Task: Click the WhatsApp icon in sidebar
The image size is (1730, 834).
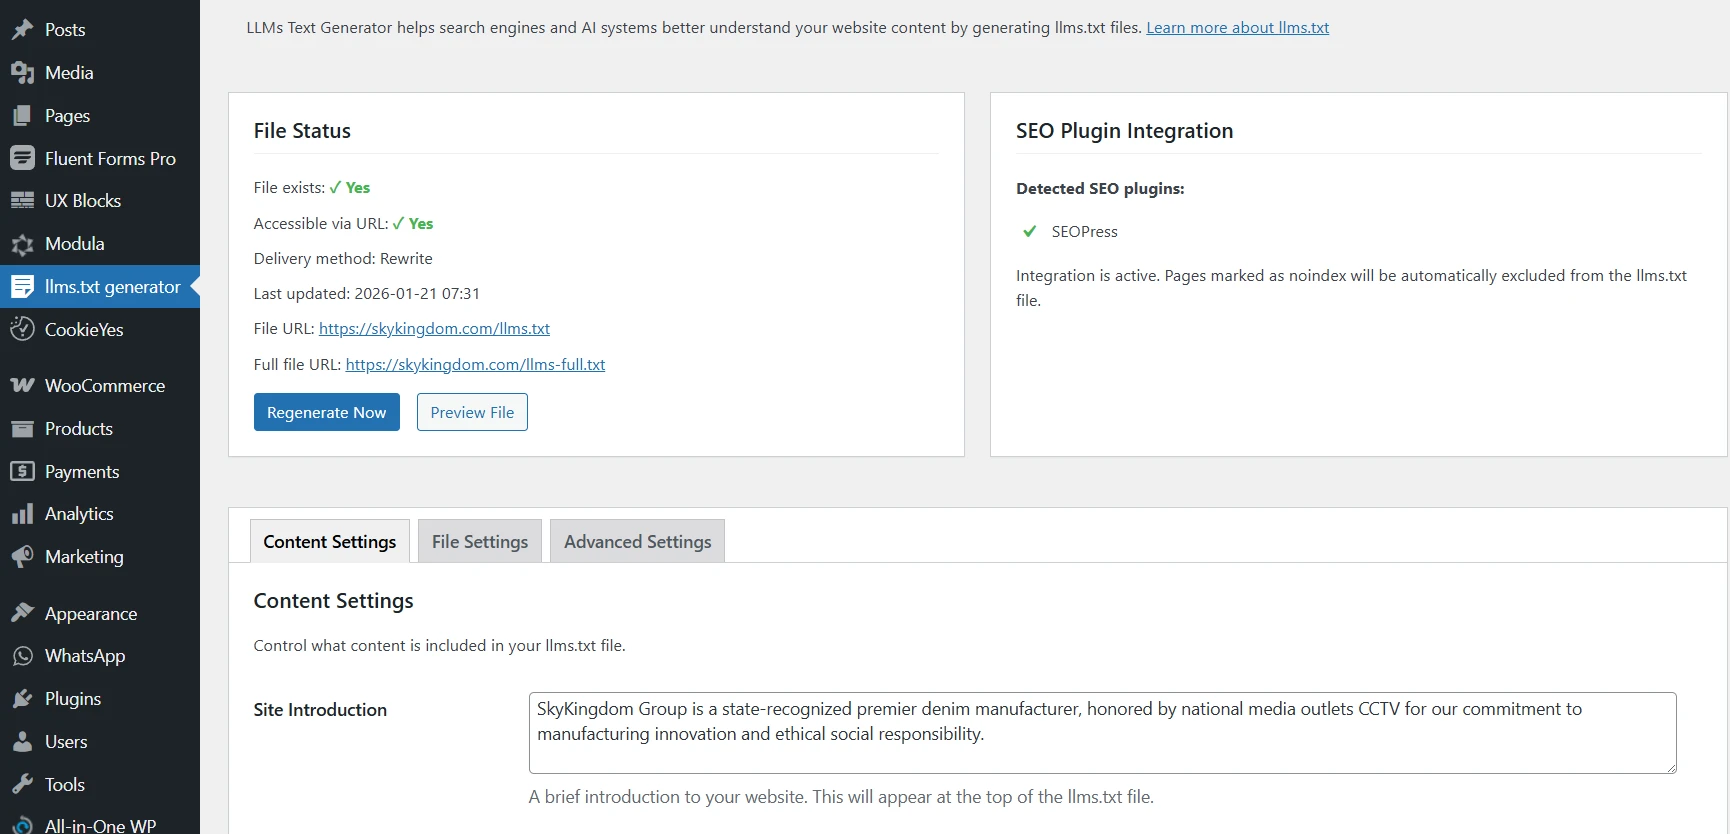Action: pyautogui.click(x=22, y=656)
